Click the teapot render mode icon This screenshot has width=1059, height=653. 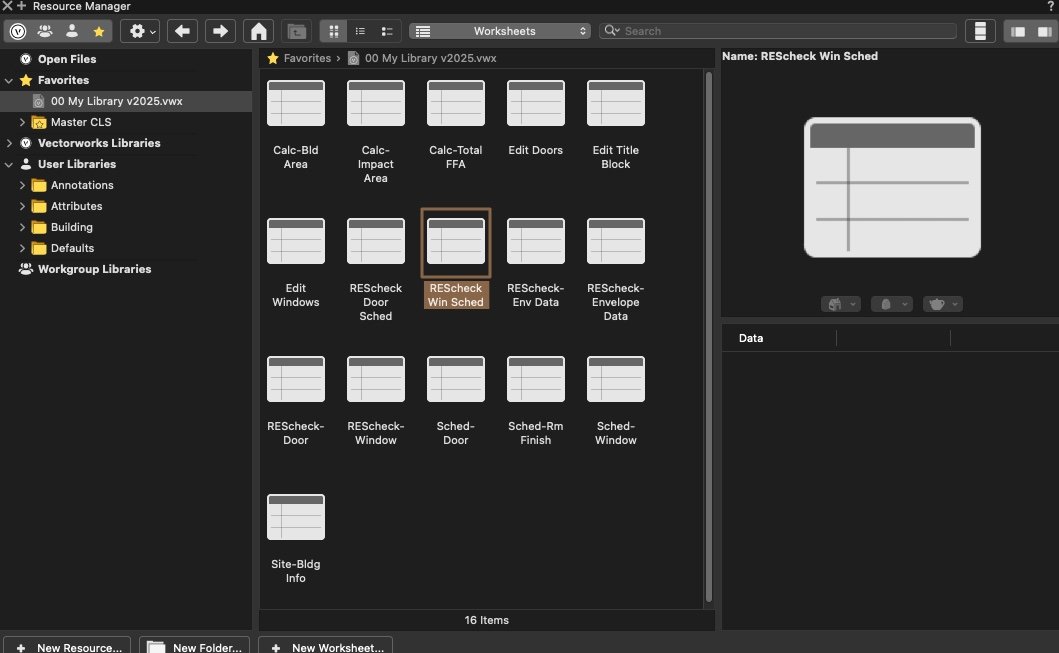pyautogui.click(x=939, y=304)
